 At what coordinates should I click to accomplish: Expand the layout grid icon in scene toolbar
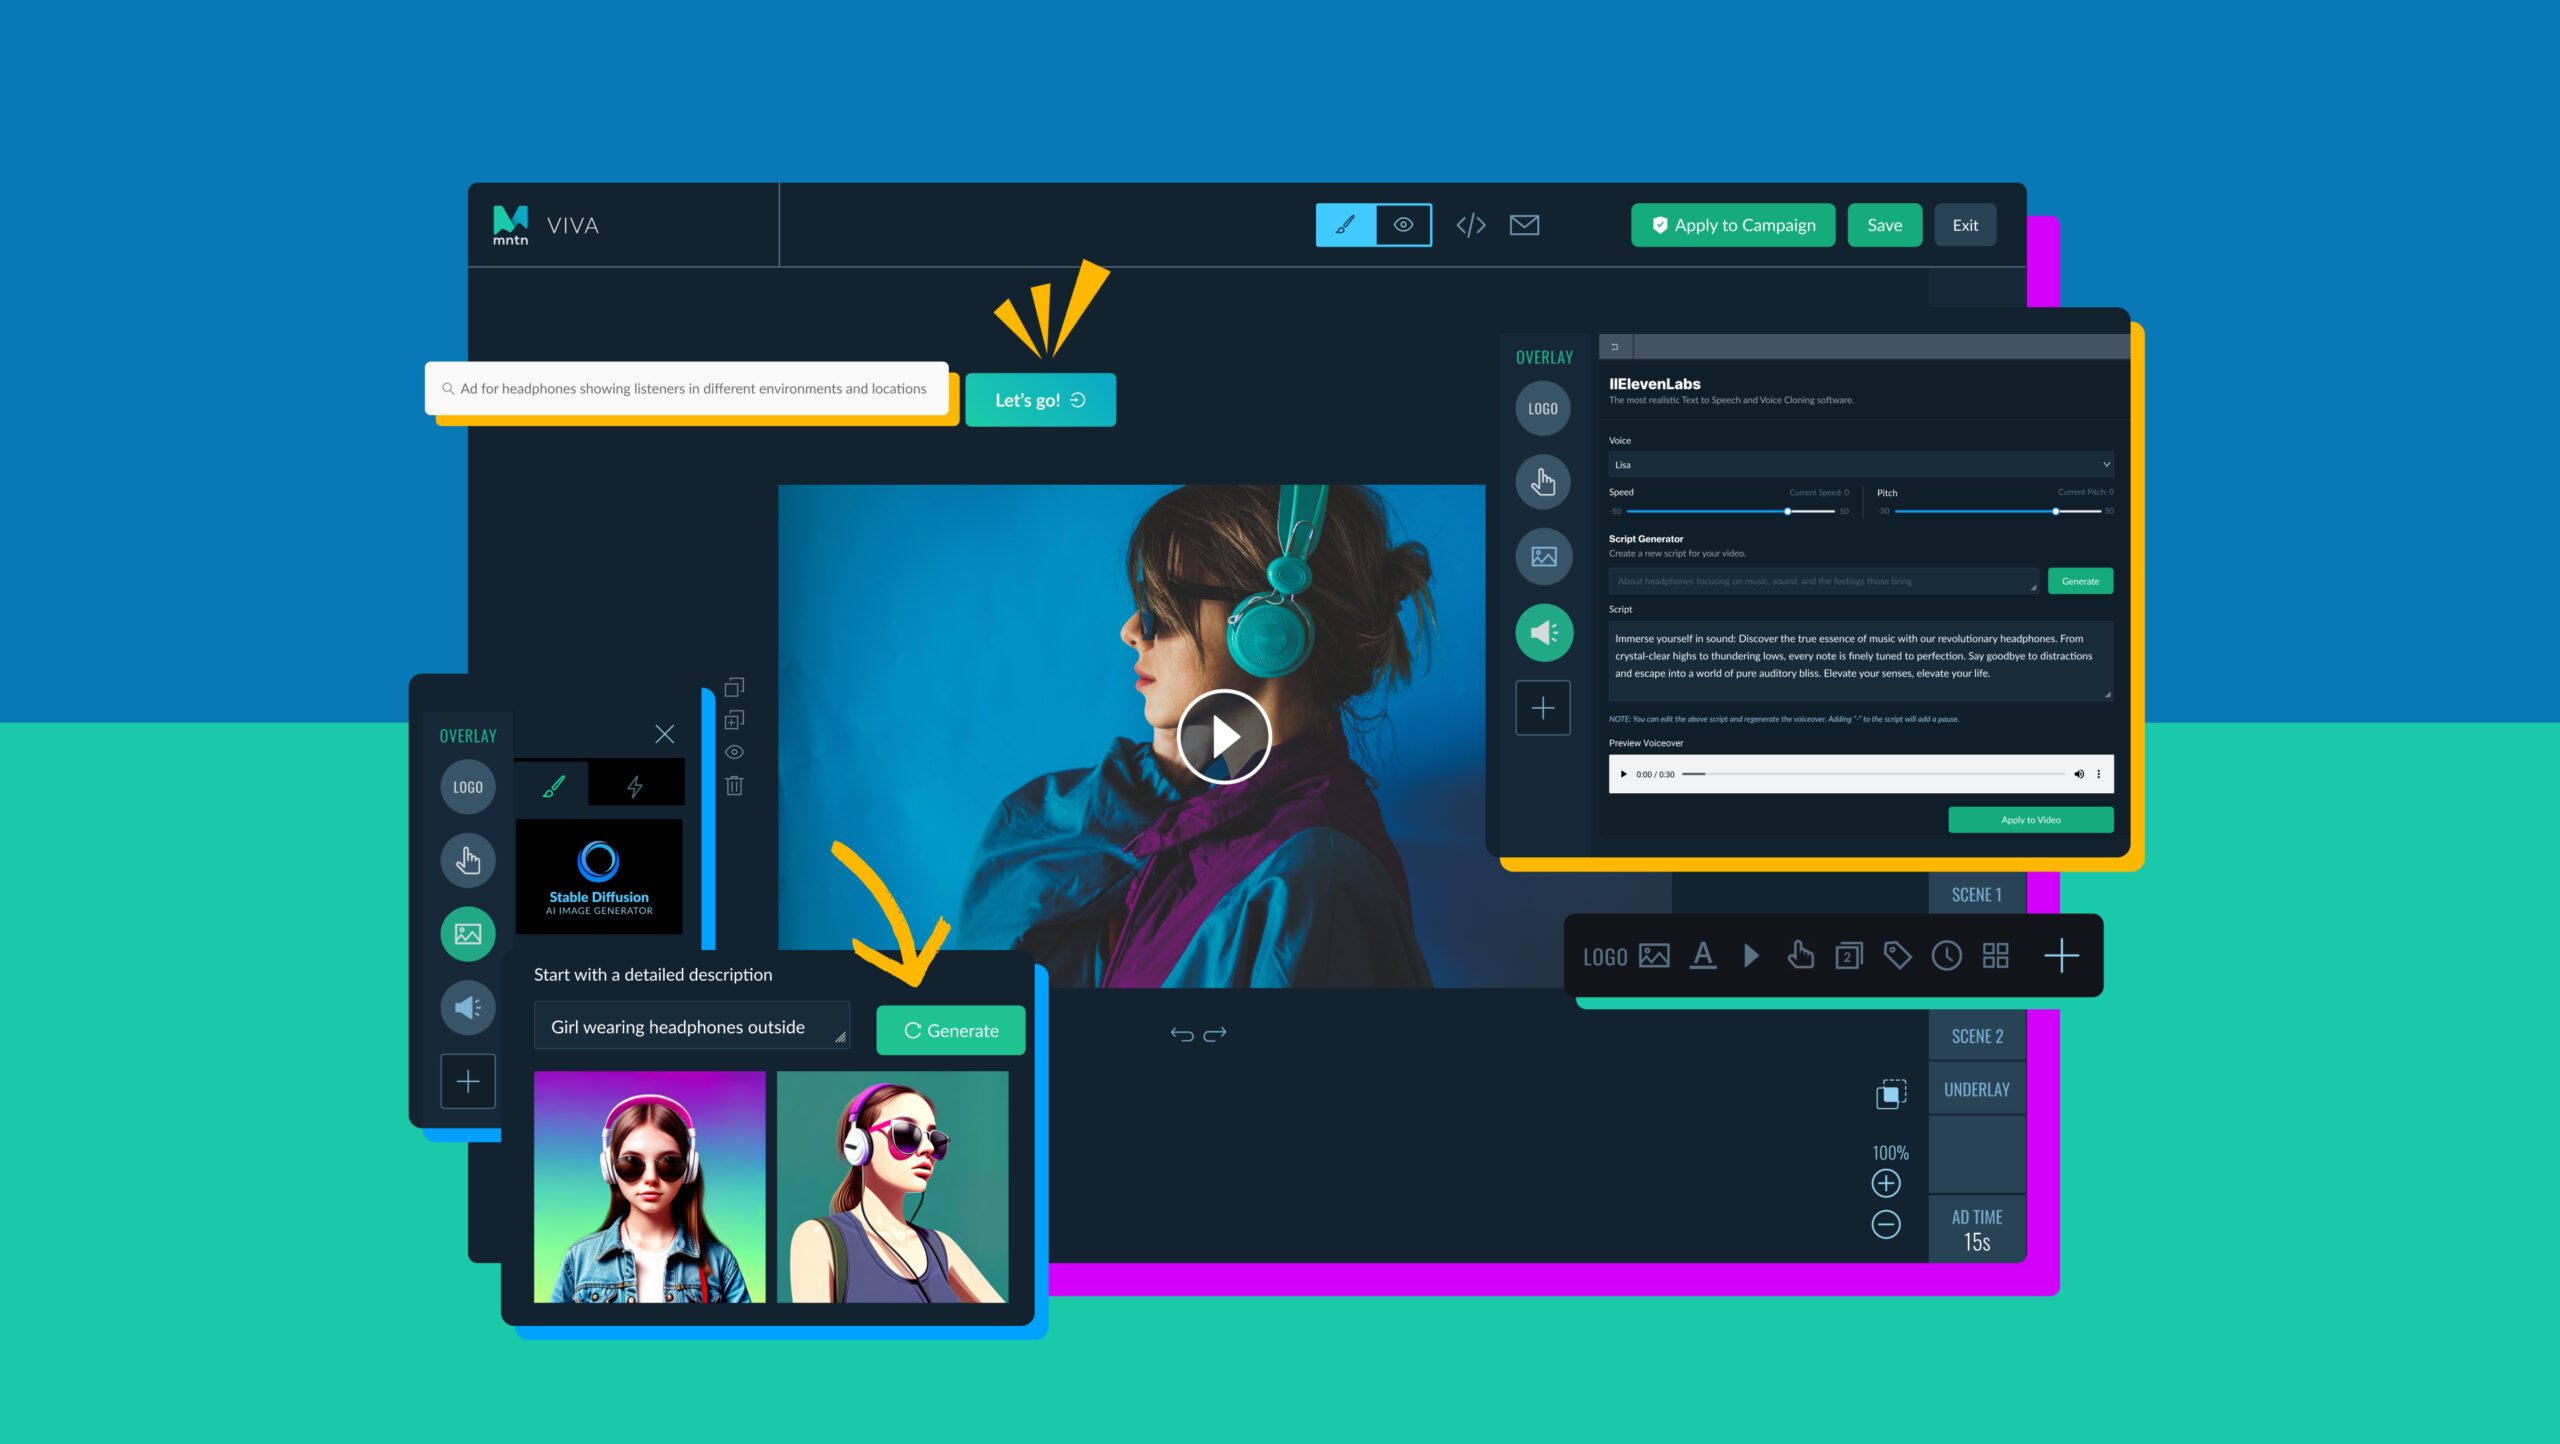[x=1996, y=956]
